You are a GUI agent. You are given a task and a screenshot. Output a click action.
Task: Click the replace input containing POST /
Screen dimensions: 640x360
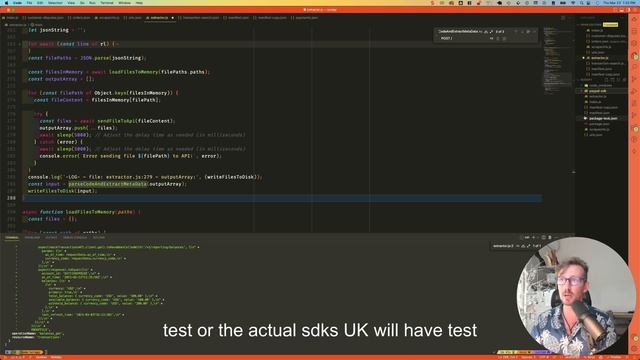click(x=463, y=38)
